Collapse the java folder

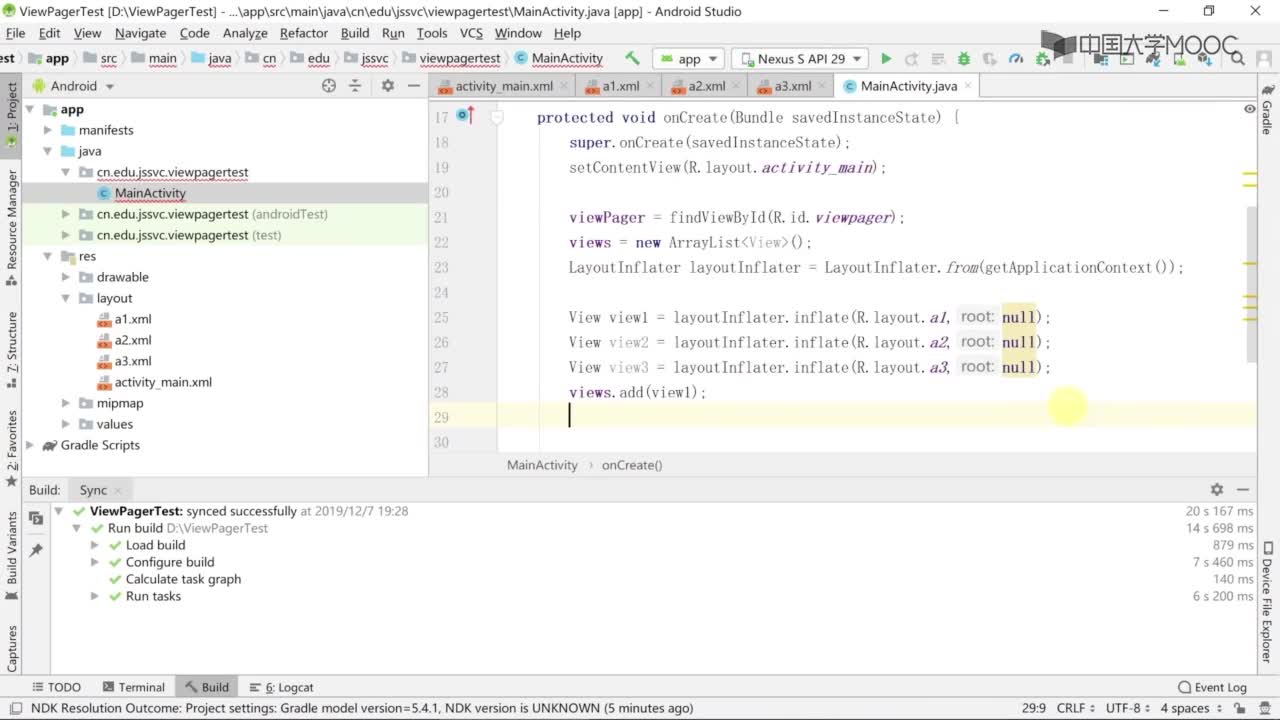point(48,151)
